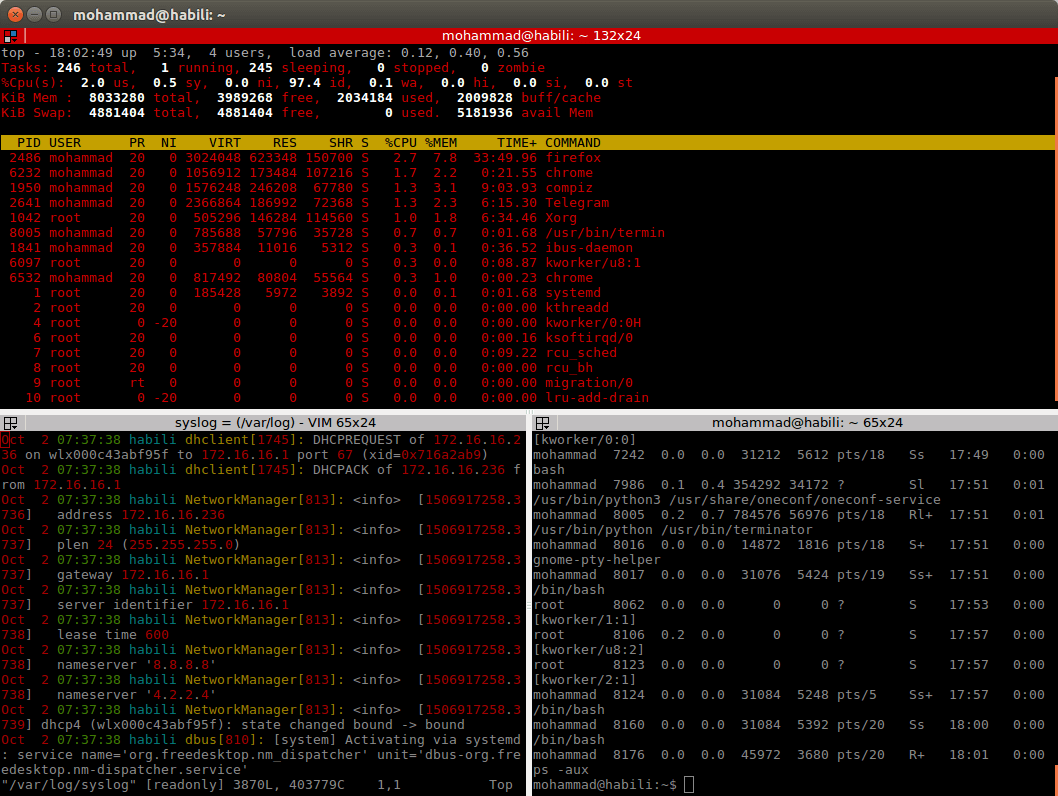The image size is (1058, 796).
Task: Close the Terminator window
Action: coord(15,14)
